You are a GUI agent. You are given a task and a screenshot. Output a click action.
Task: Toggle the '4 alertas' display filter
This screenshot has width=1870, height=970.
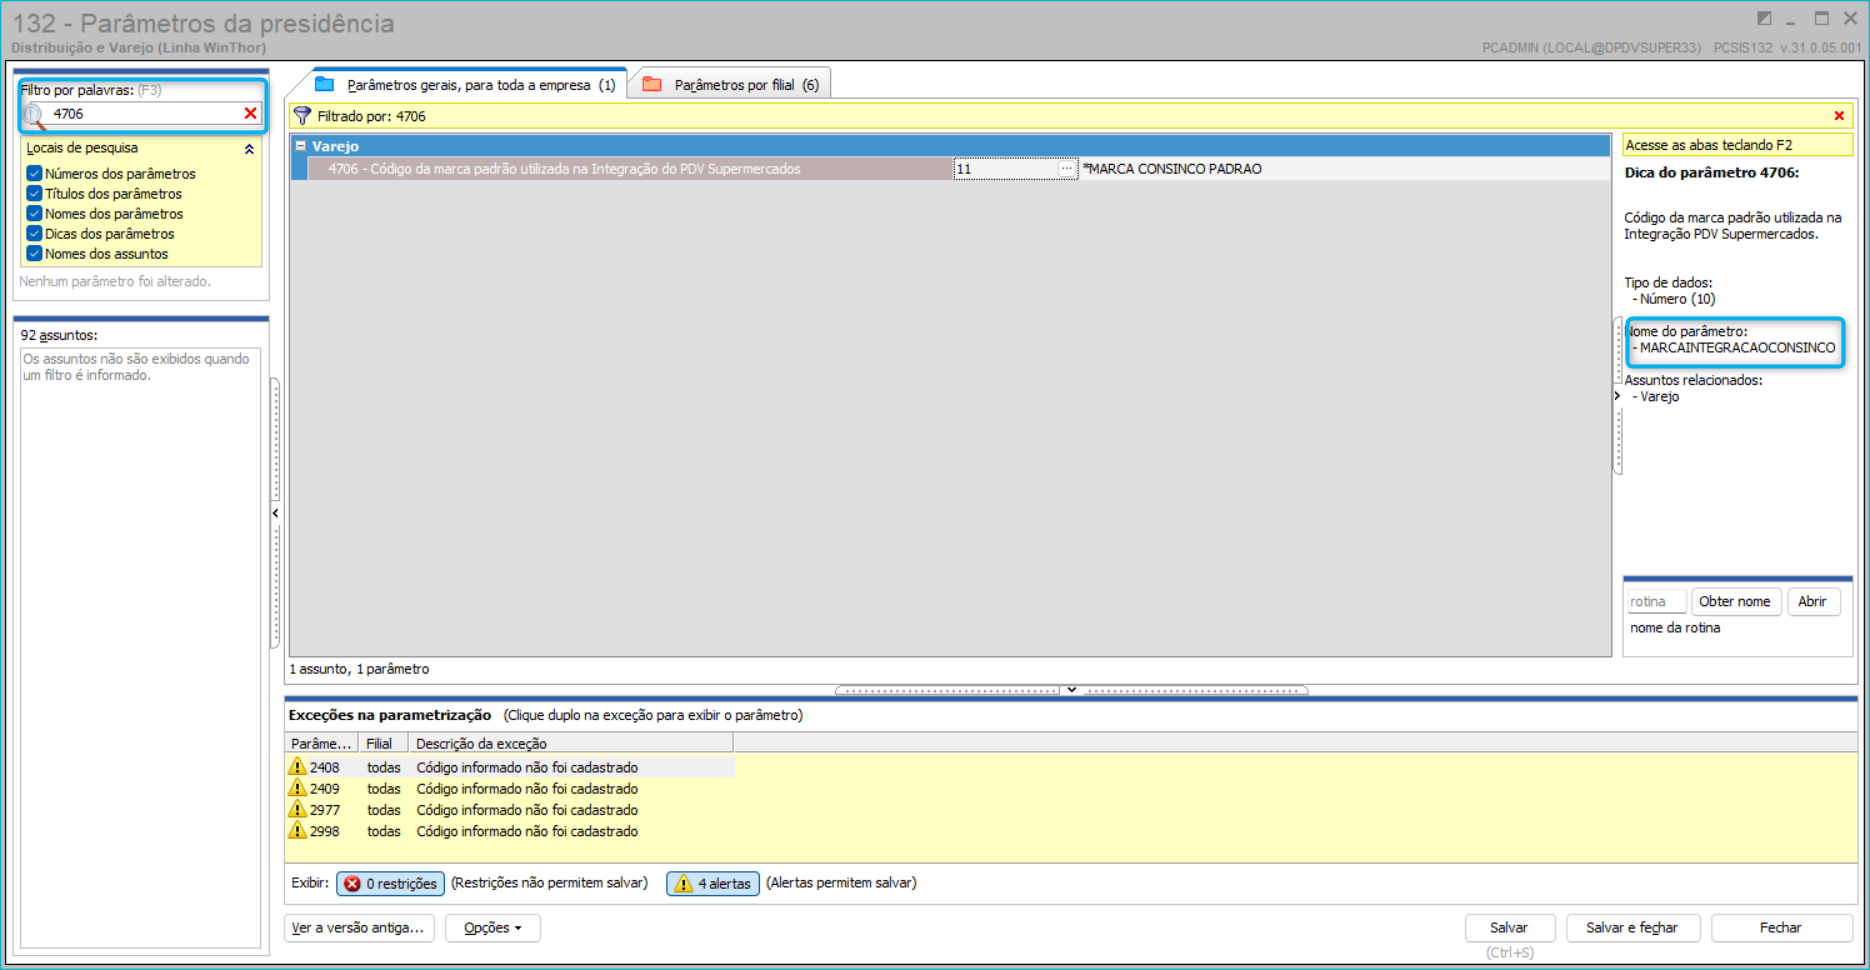click(x=713, y=884)
